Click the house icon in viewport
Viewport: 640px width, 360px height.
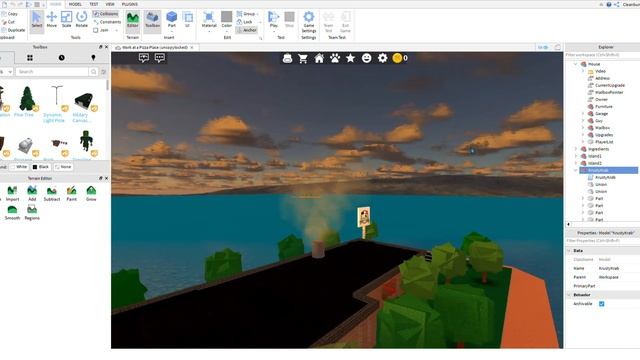319,58
